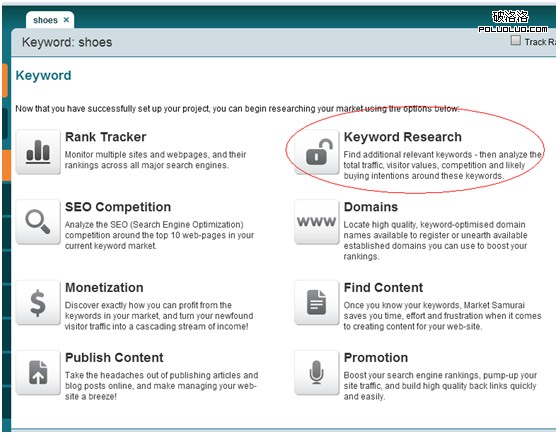Open the Keyword Research heading
Screen dimensions: 558x434
402,137
